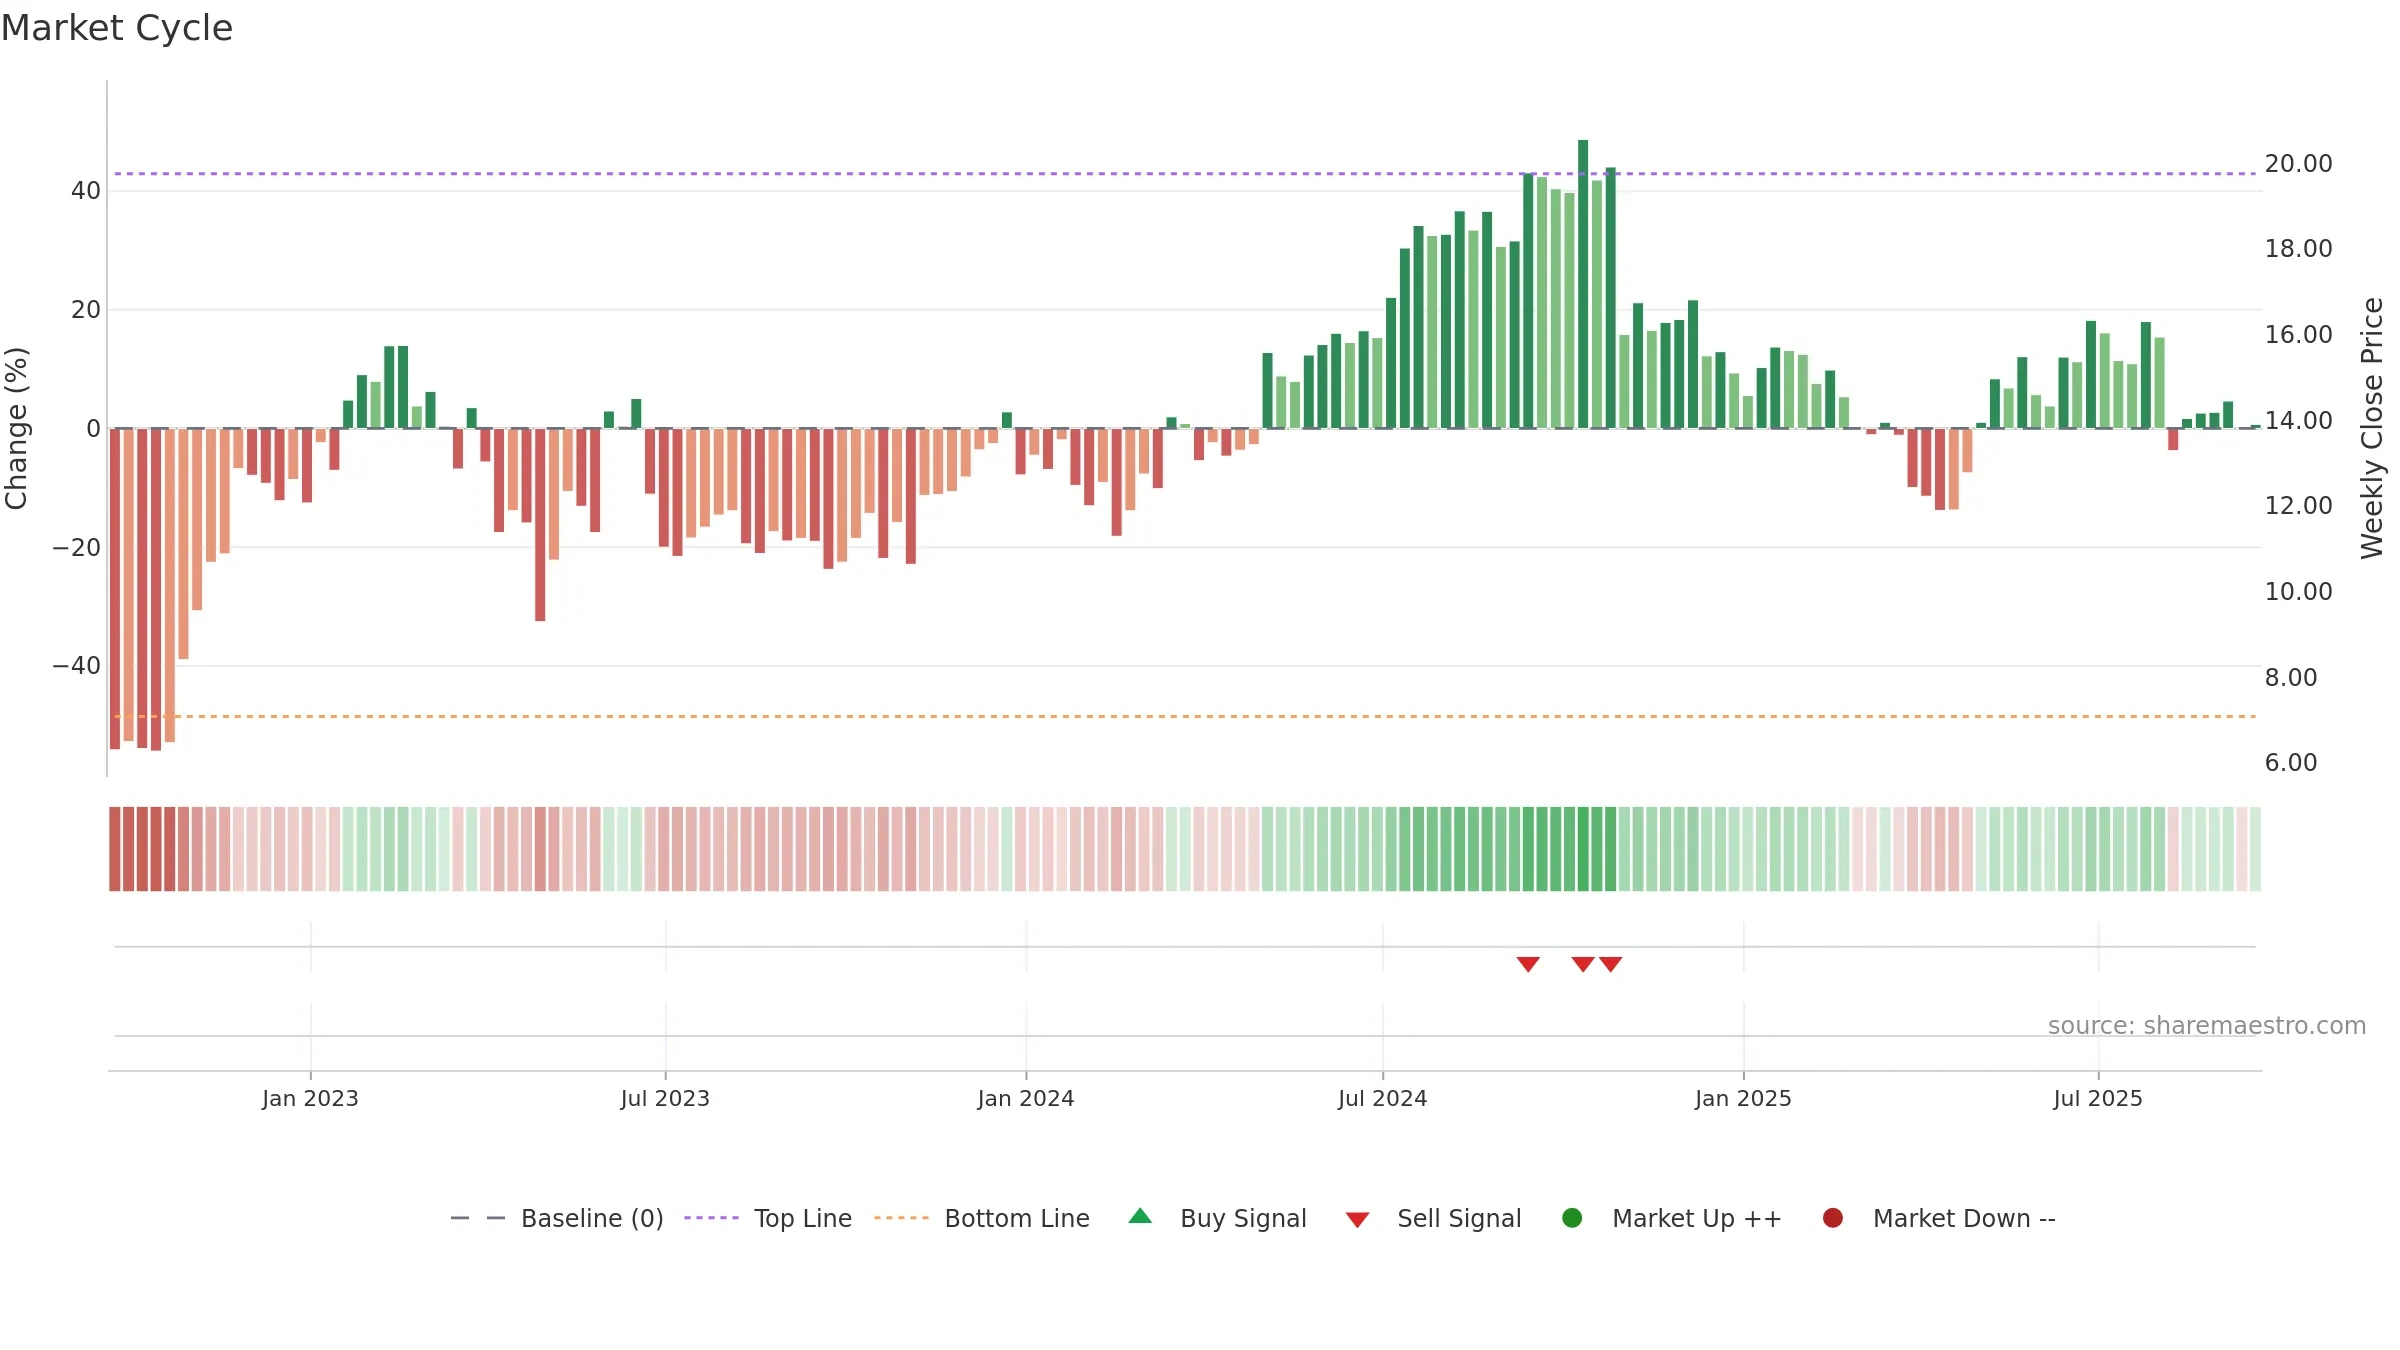Click the Market Cycle chart title
Image resolution: width=2400 pixels, height=1350 pixels.
(x=117, y=28)
